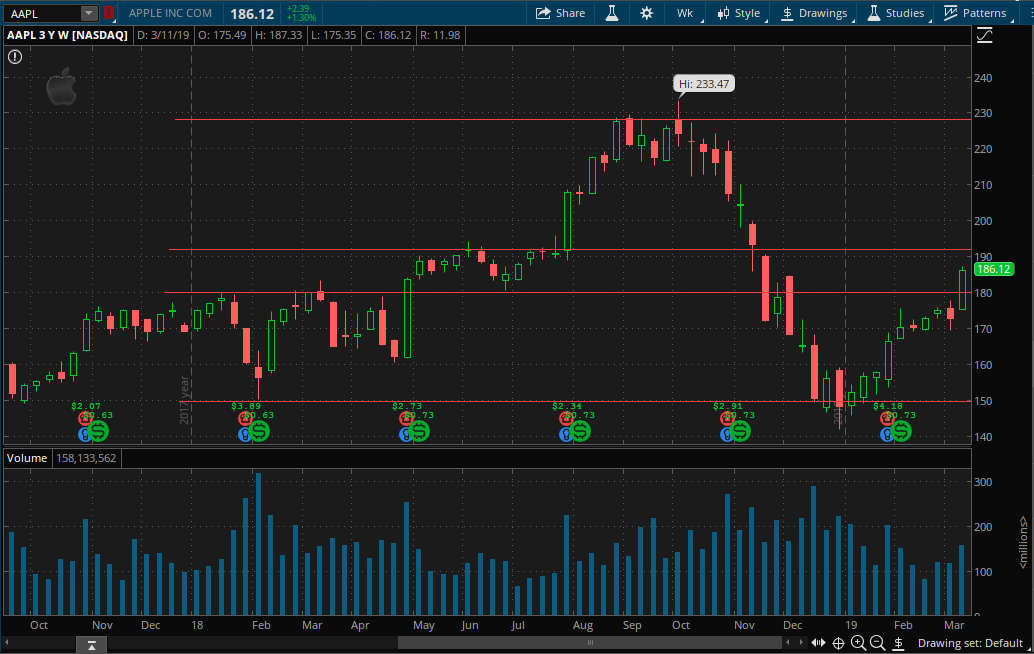Click the red symbol link icon

coord(109,13)
